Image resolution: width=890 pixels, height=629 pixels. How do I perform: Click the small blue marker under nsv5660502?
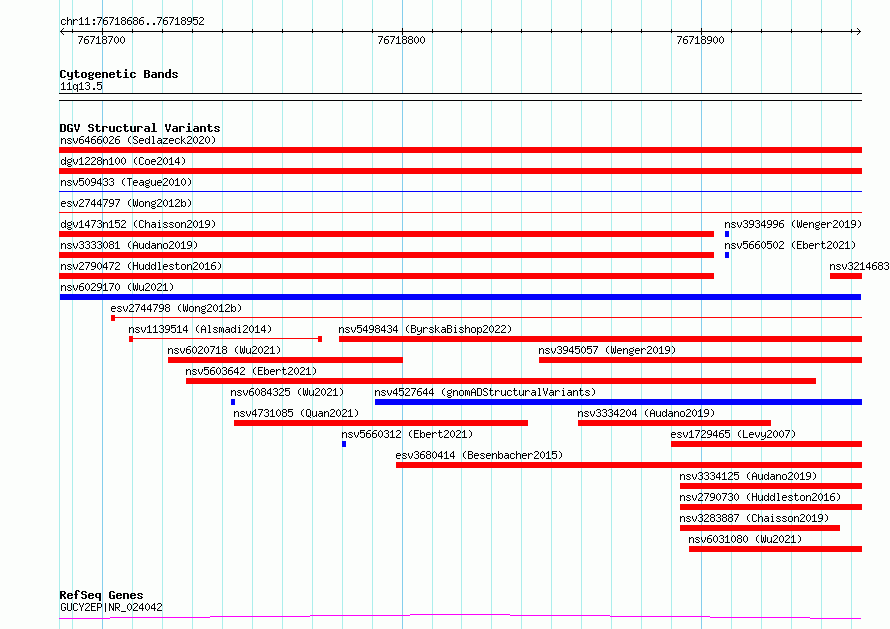pyautogui.click(x=727, y=255)
